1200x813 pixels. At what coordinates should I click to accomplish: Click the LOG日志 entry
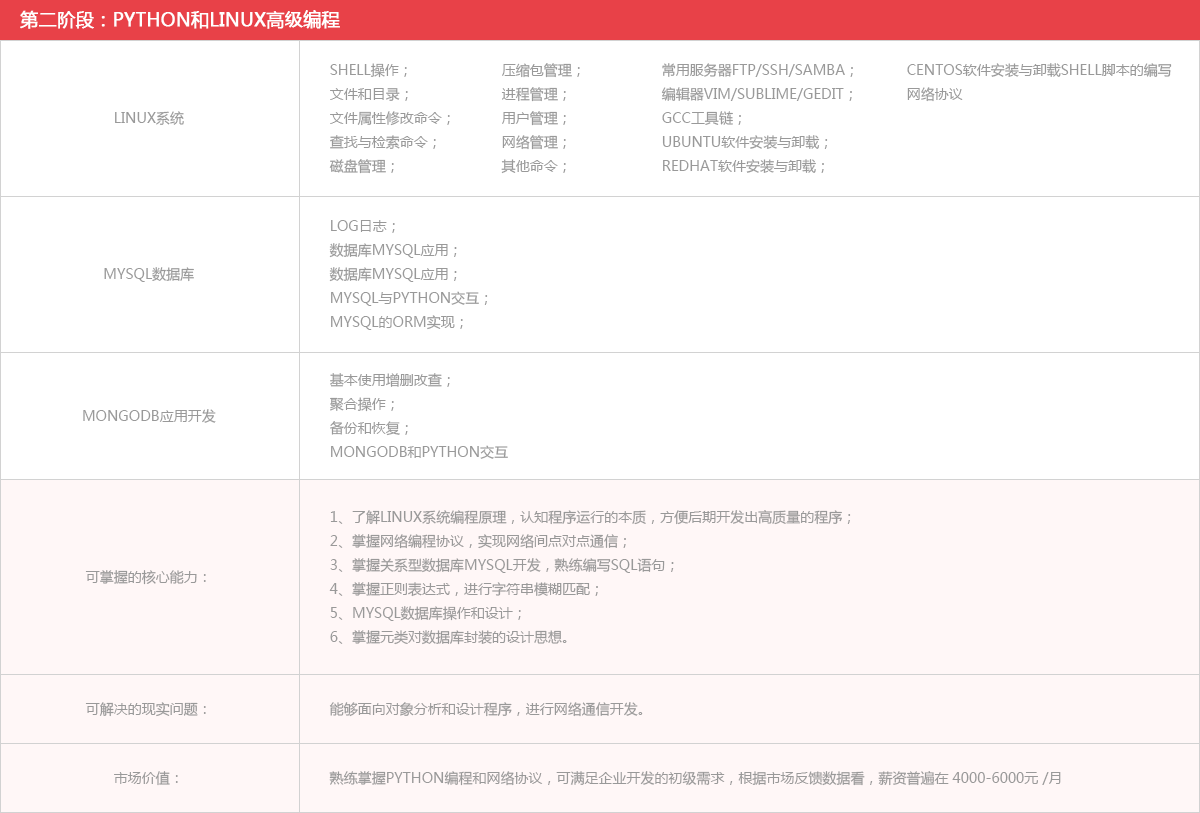pyautogui.click(x=364, y=226)
